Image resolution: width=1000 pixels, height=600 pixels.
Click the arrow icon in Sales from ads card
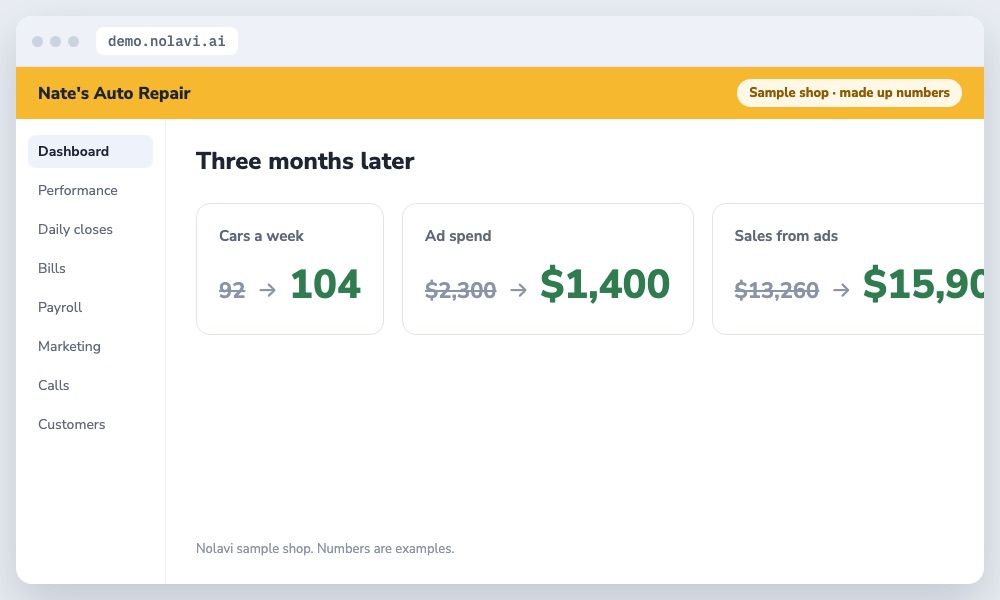click(x=841, y=290)
